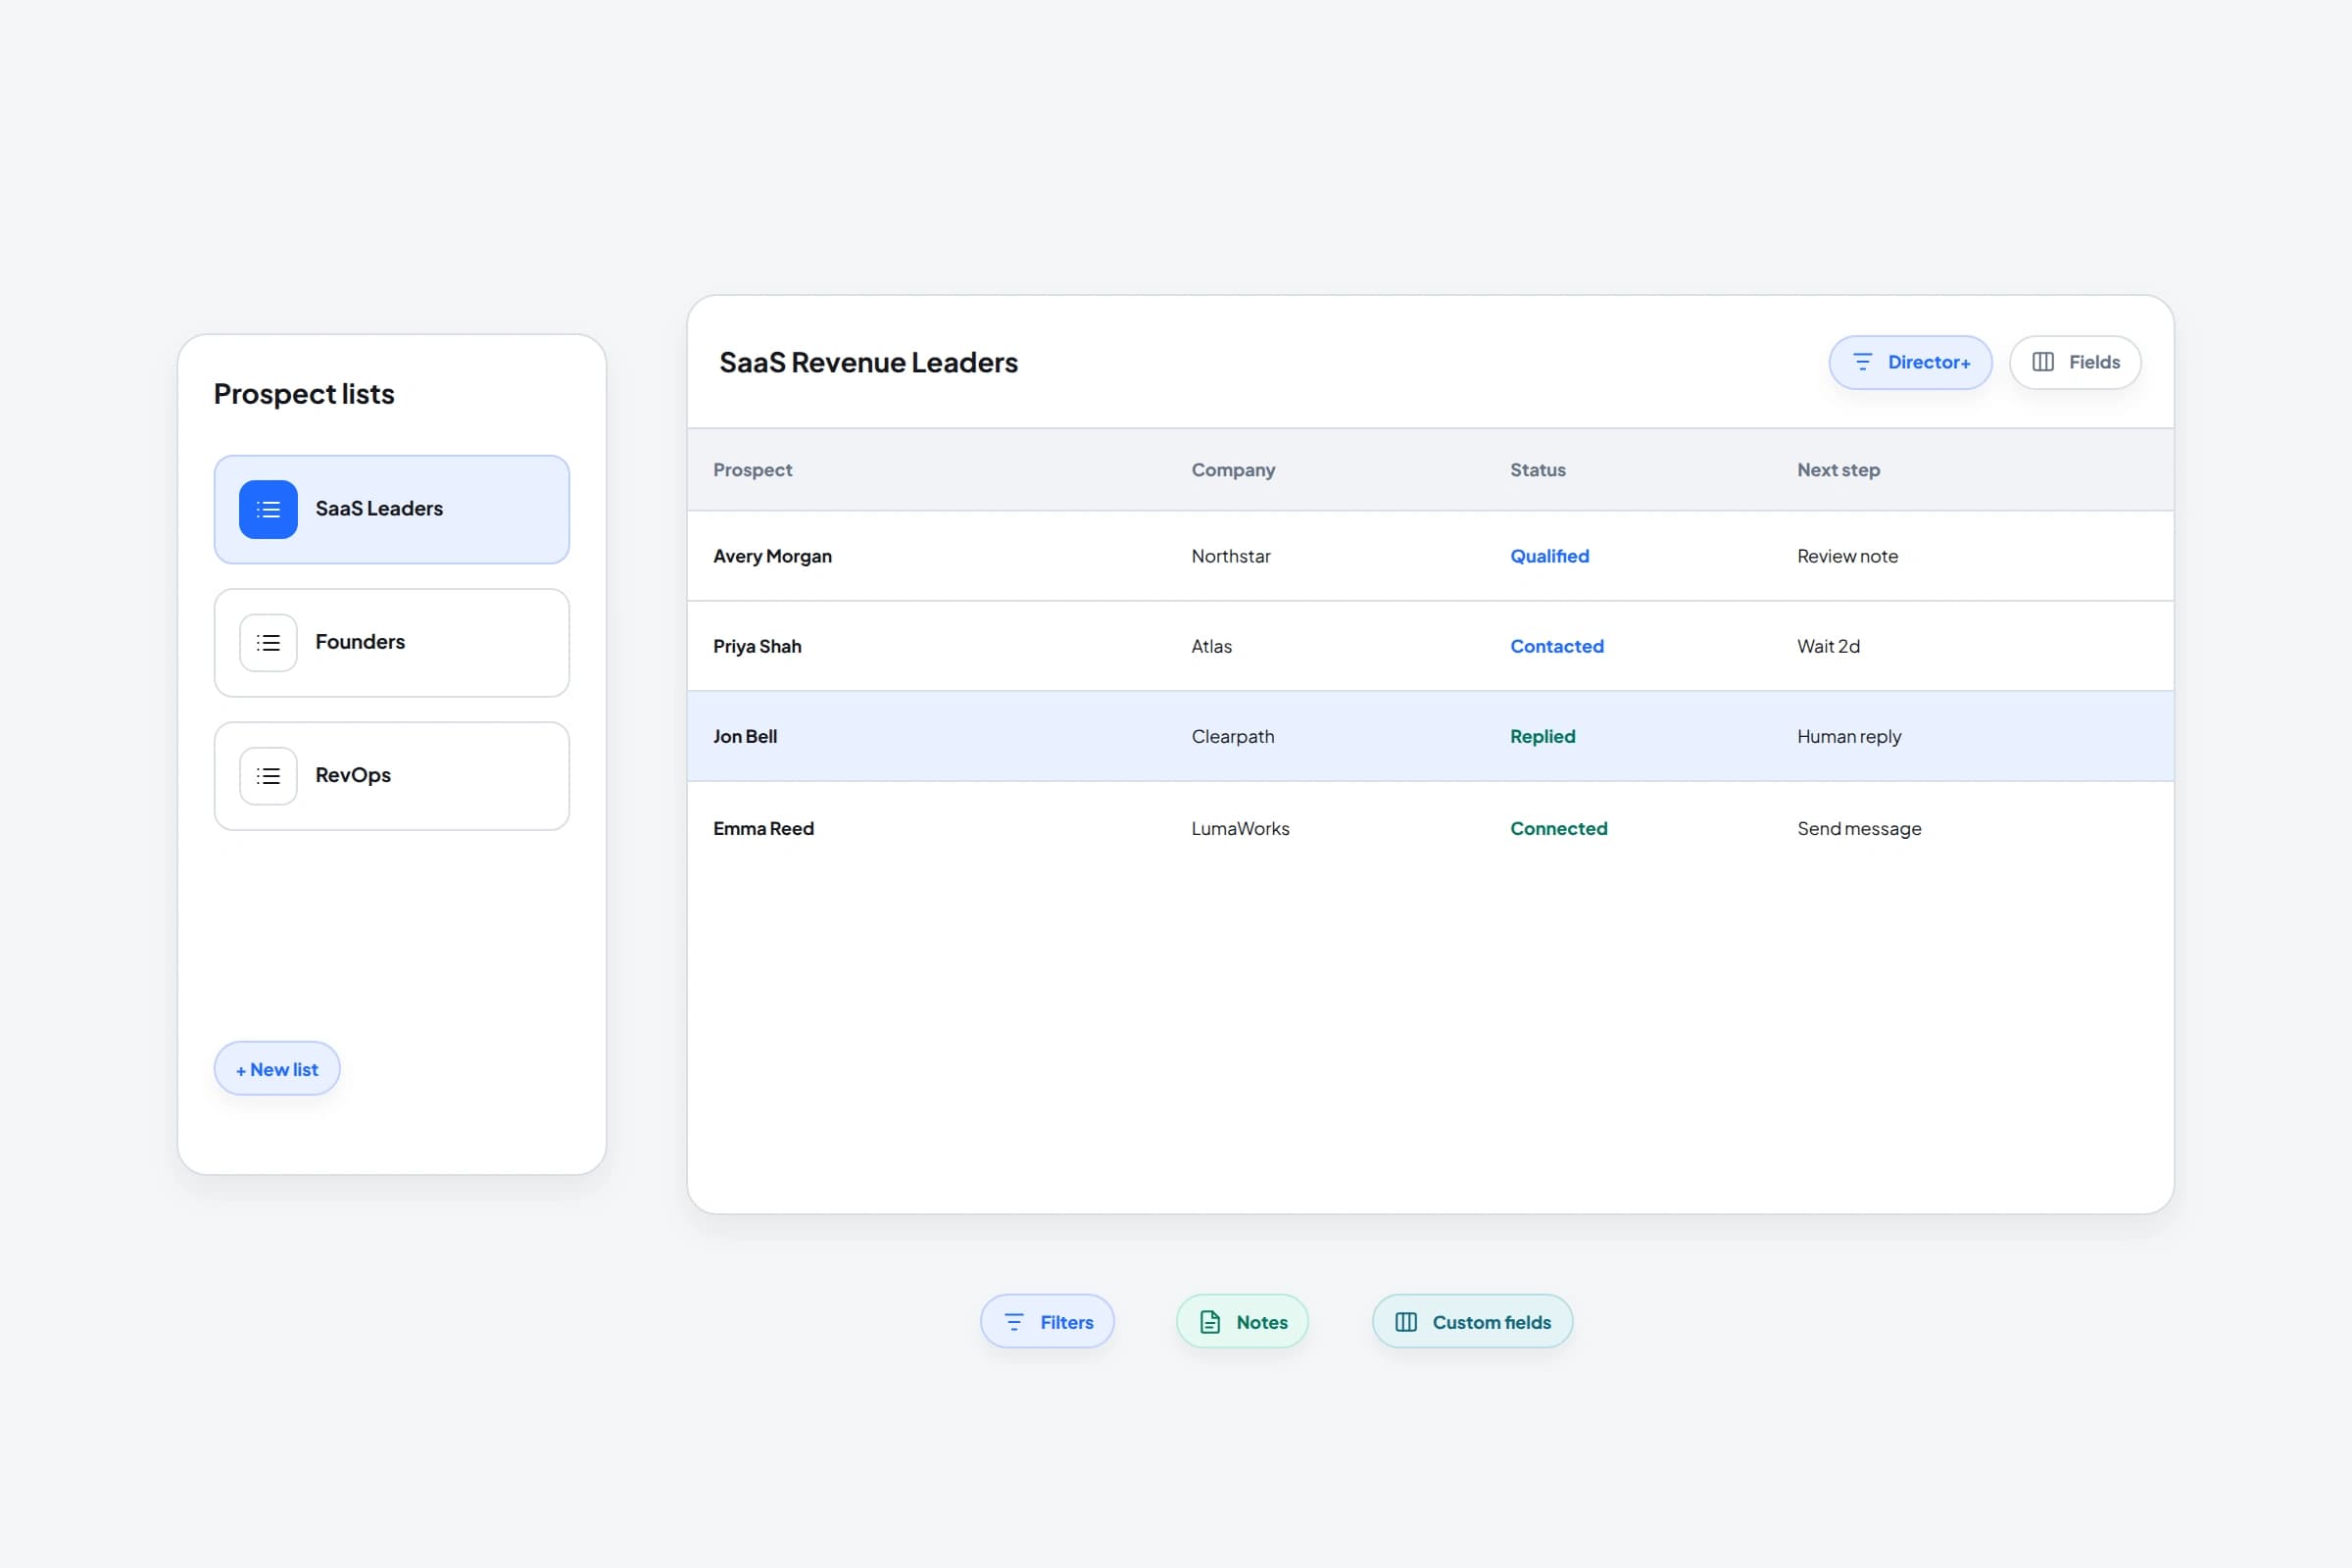Click the Wait 2d next step
The width and height of the screenshot is (2352, 1568).
(x=1828, y=646)
